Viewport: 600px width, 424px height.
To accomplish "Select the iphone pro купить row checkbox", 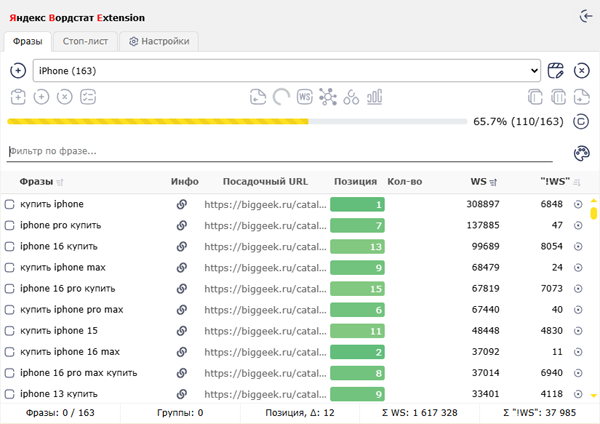I will pyautogui.click(x=10, y=225).
